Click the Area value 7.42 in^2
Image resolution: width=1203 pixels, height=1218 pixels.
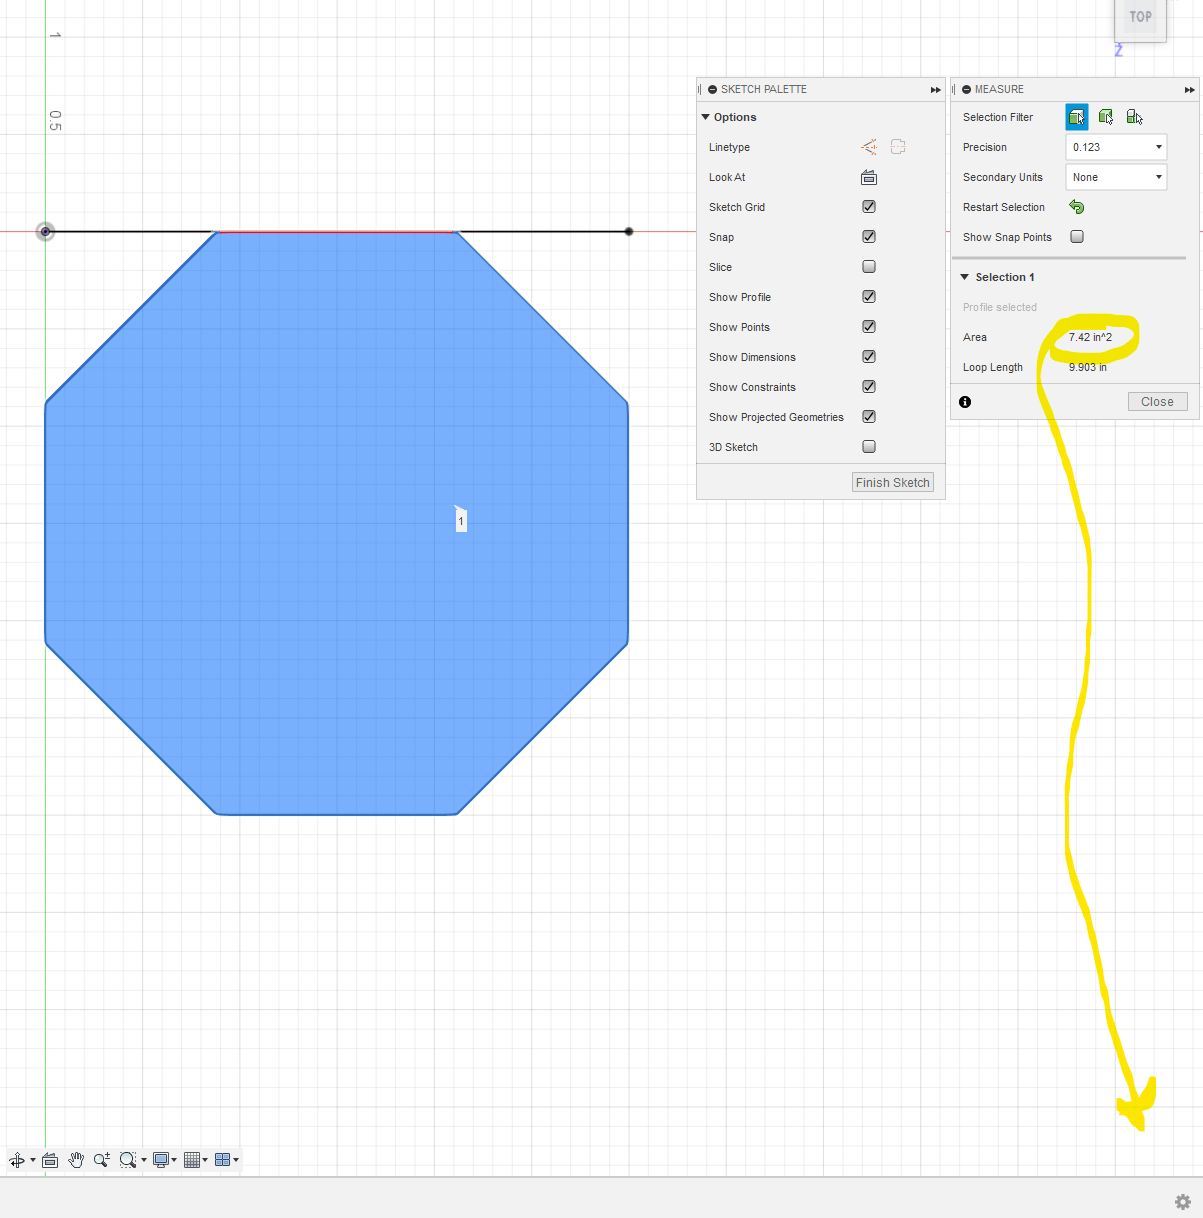click(1090, 337)
